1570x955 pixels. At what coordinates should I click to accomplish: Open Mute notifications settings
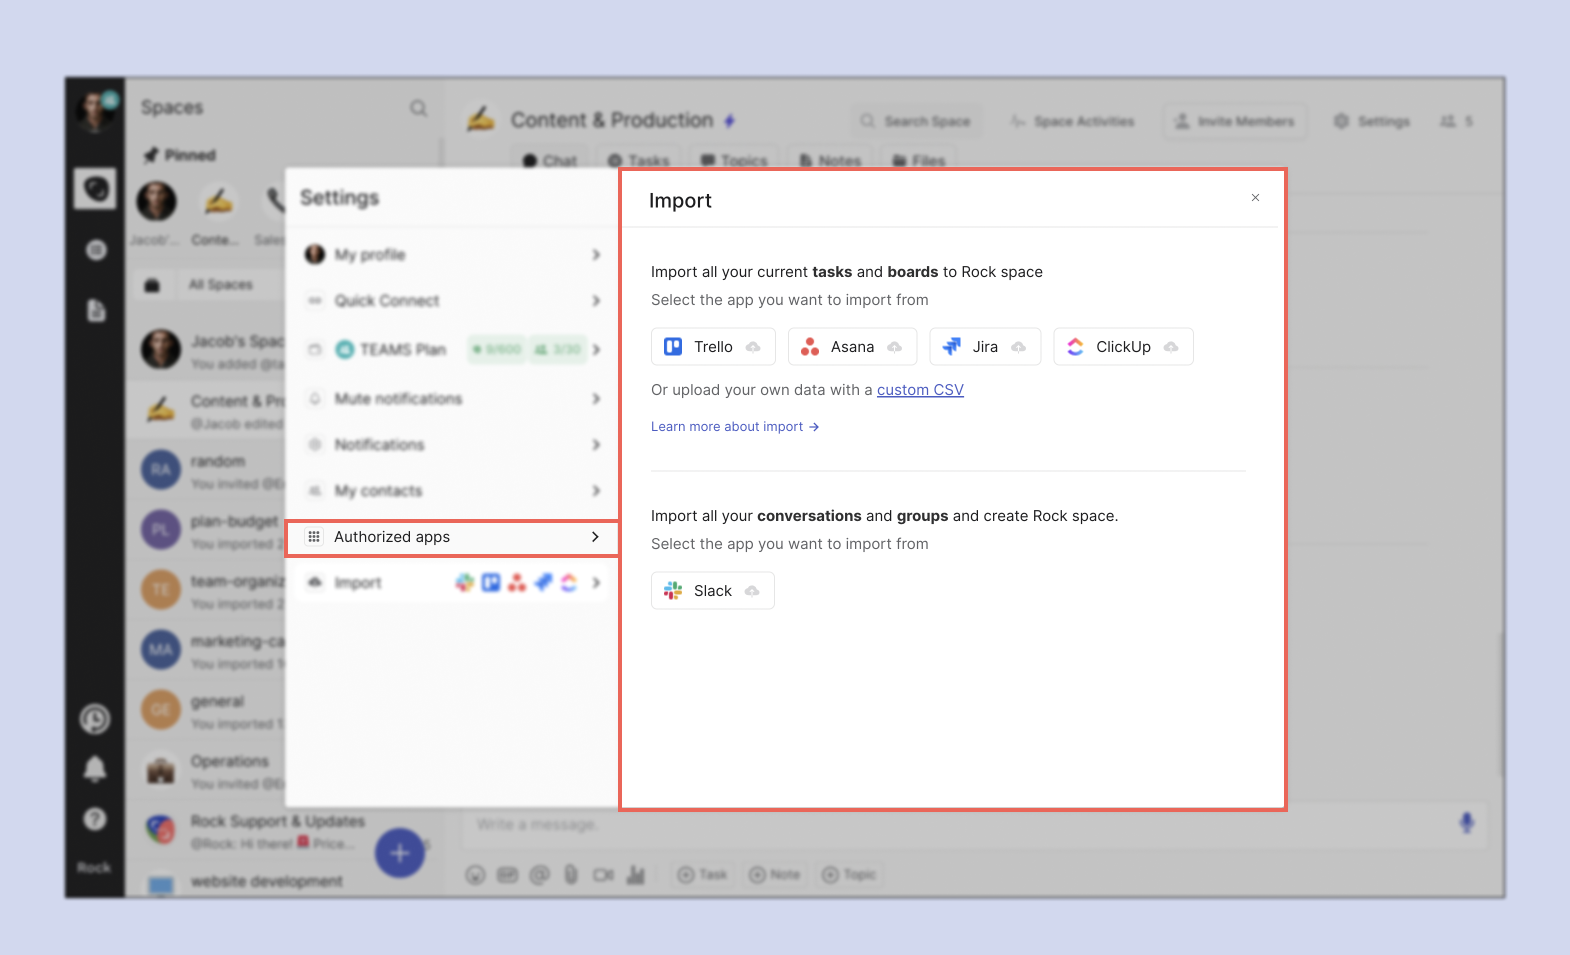452,399
